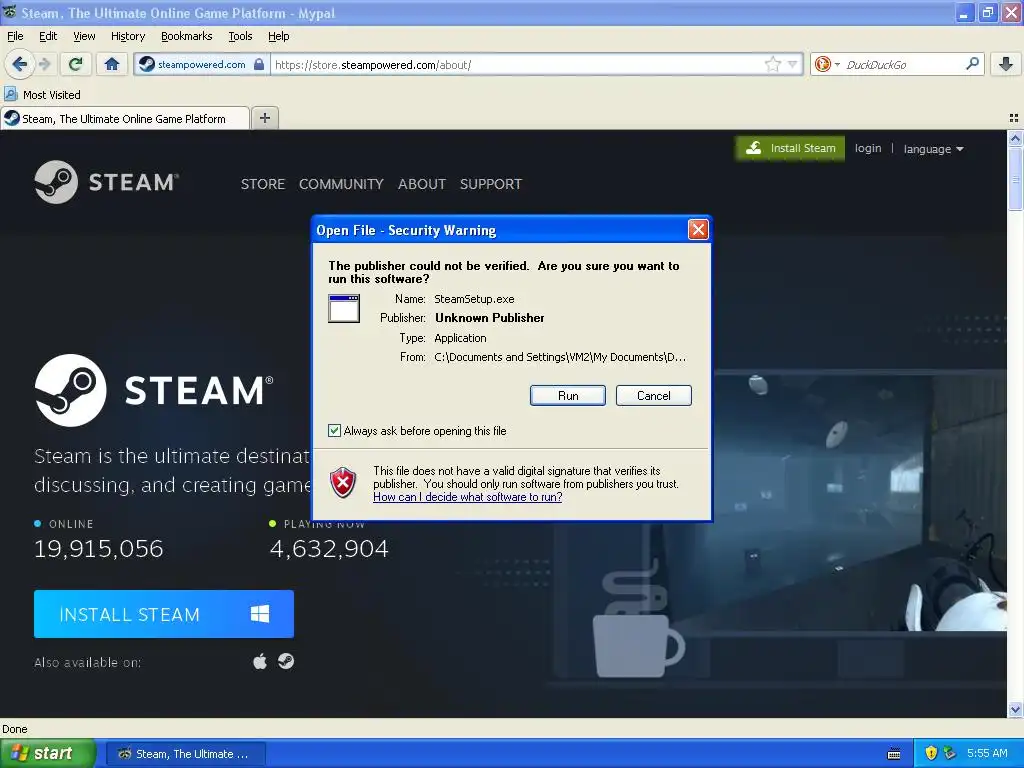This screenshot has height=768, width=1024.
Task: Open the SUPPORT navigation item
Action: pyautogui.click(x=490, y=184)
